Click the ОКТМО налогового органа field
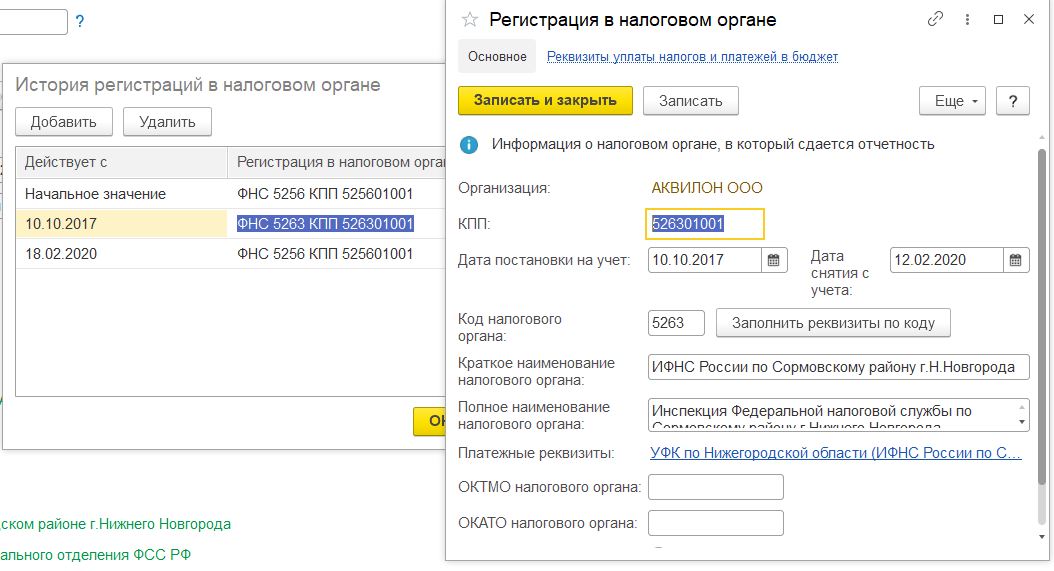Image resolution: width=1054 pixels, height=571 pixels. point(715,487)
